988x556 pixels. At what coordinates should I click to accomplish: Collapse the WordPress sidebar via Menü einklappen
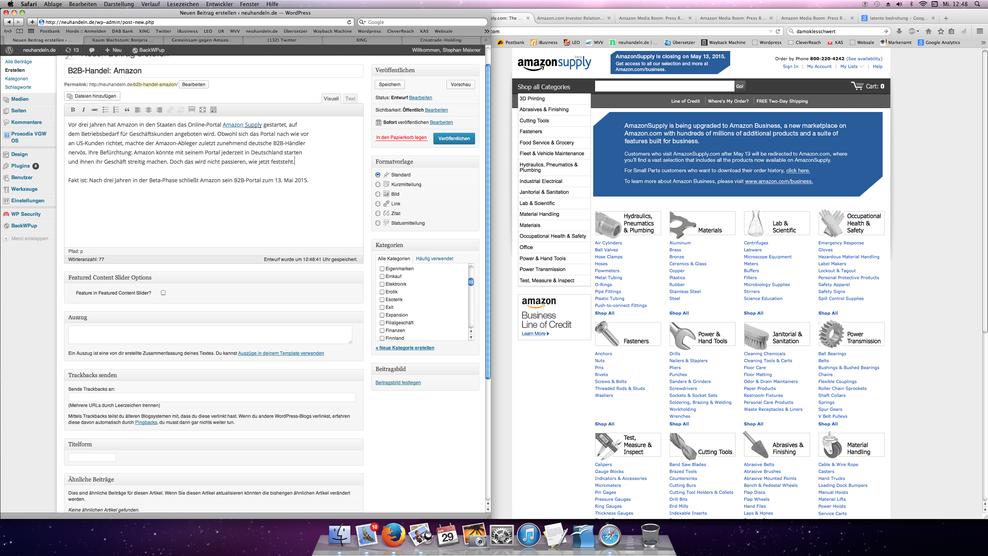26,238
